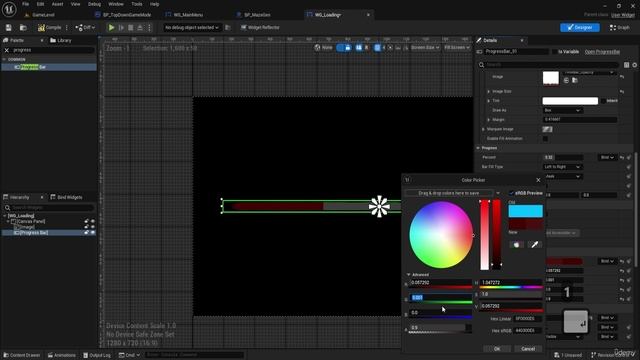The image size is (640, 360).
Task: Click the Eject button in the play controls
Action: (140, 27)
